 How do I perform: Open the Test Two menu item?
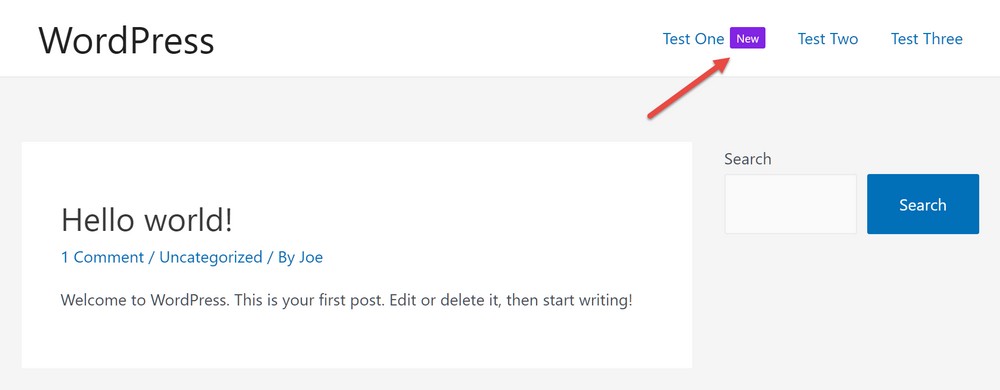(828, 39)
